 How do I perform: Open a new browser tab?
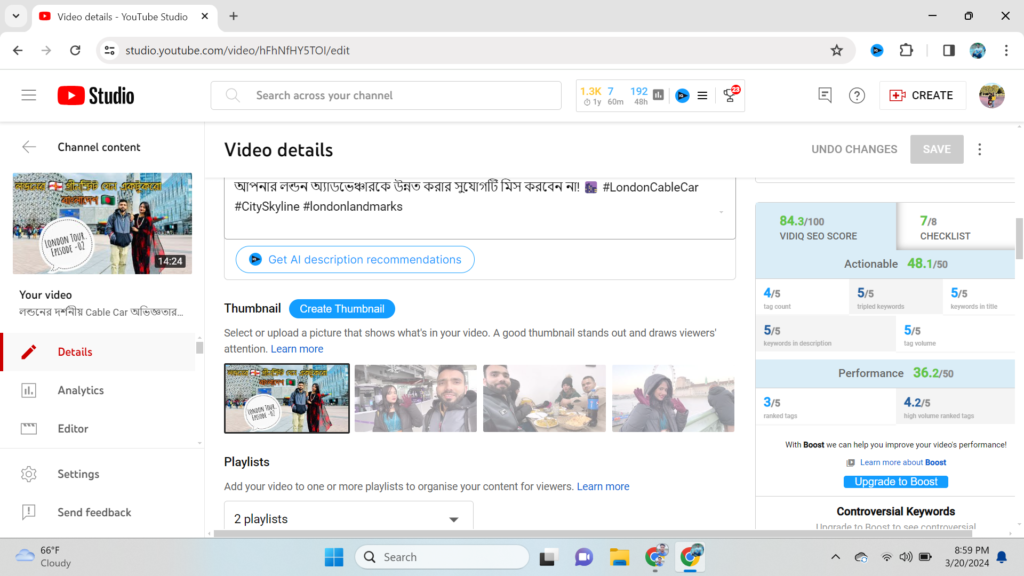tap(233, 16)
